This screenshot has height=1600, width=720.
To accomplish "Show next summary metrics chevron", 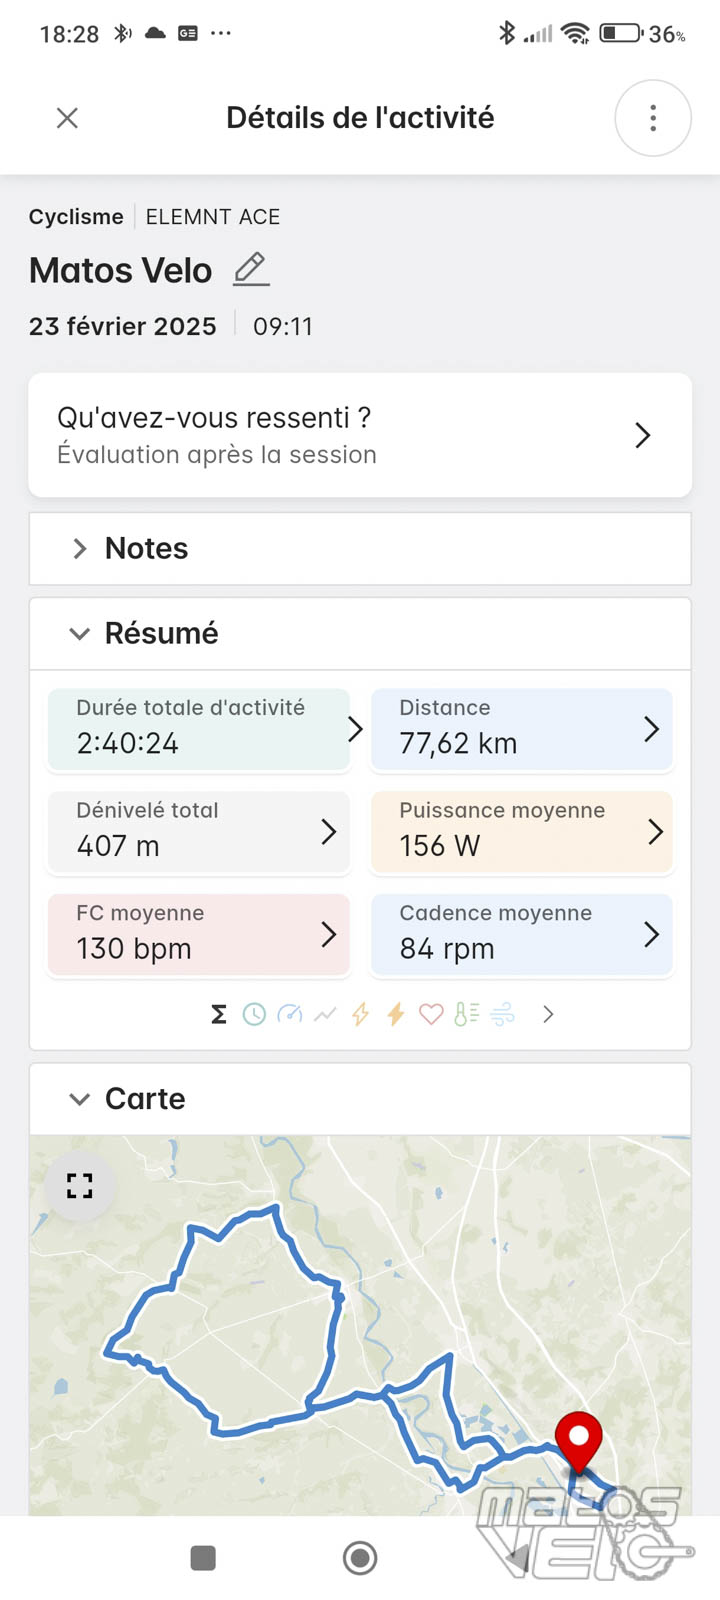I will (548, 1015).
